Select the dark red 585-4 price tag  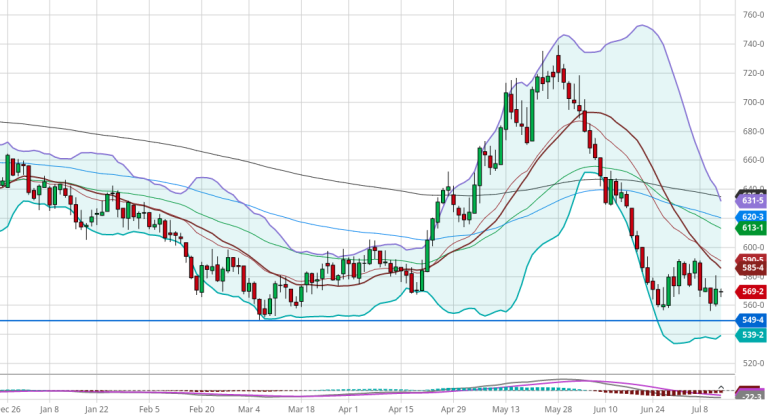coord(752,268)
